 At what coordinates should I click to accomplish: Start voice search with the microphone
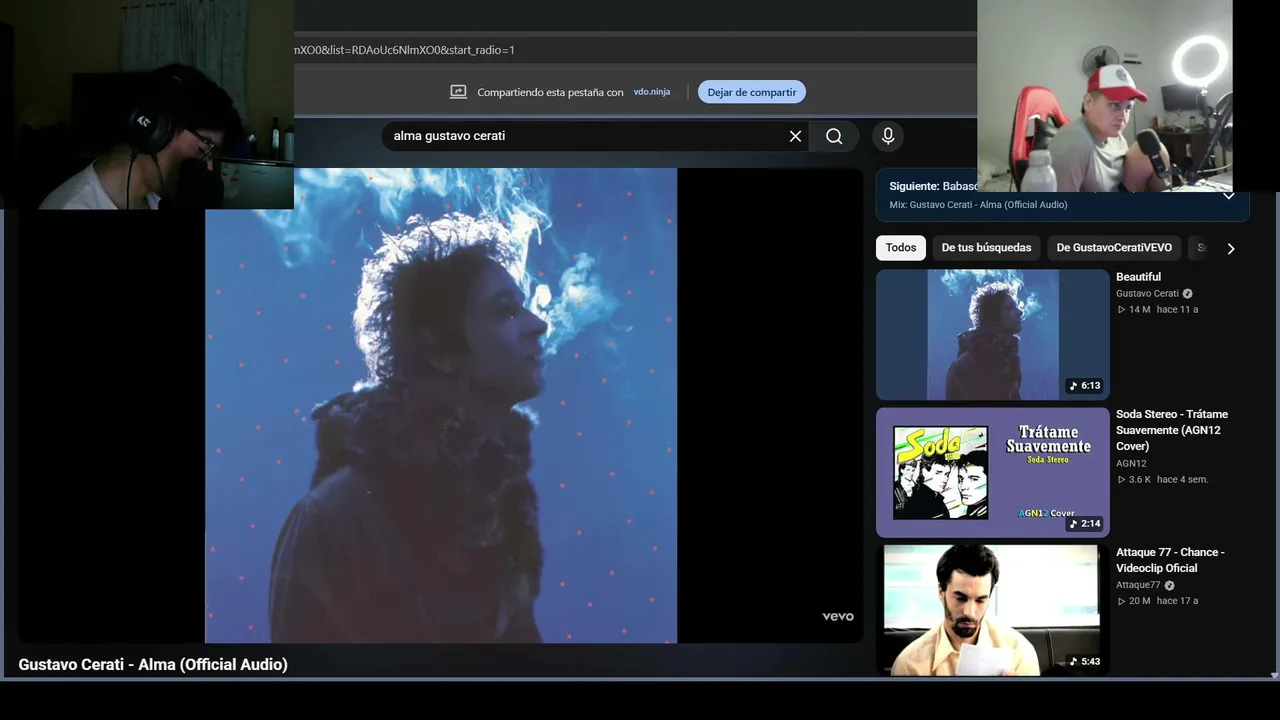(x=887, y=136)
